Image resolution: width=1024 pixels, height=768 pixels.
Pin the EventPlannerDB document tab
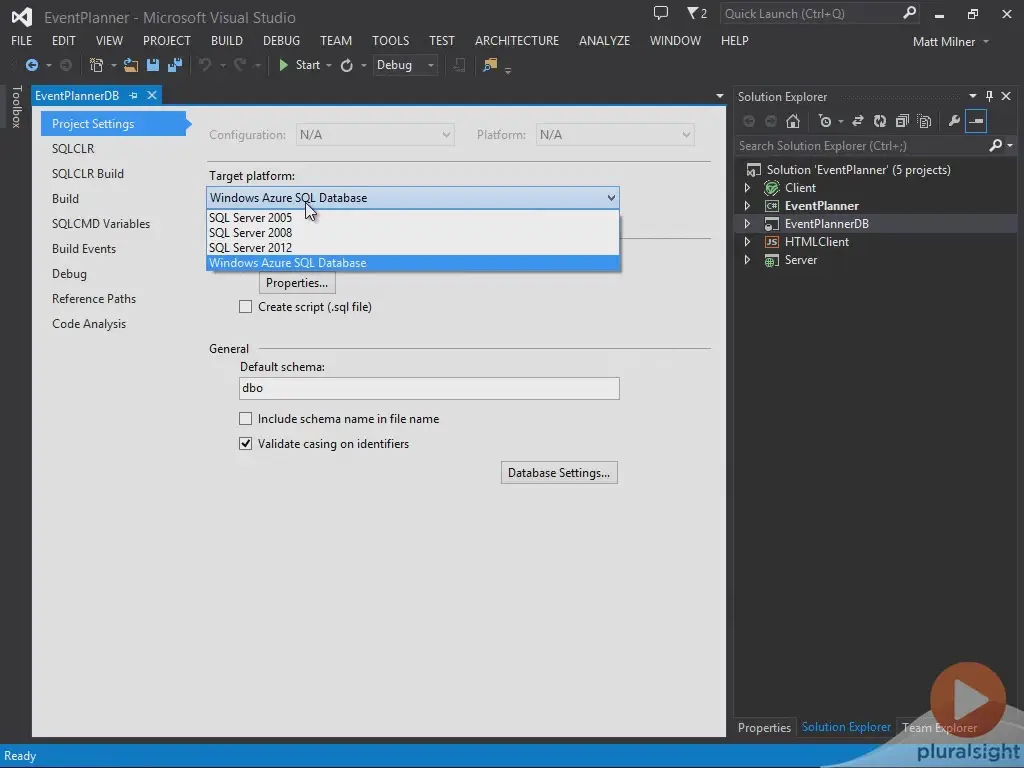tap(133, 95)
